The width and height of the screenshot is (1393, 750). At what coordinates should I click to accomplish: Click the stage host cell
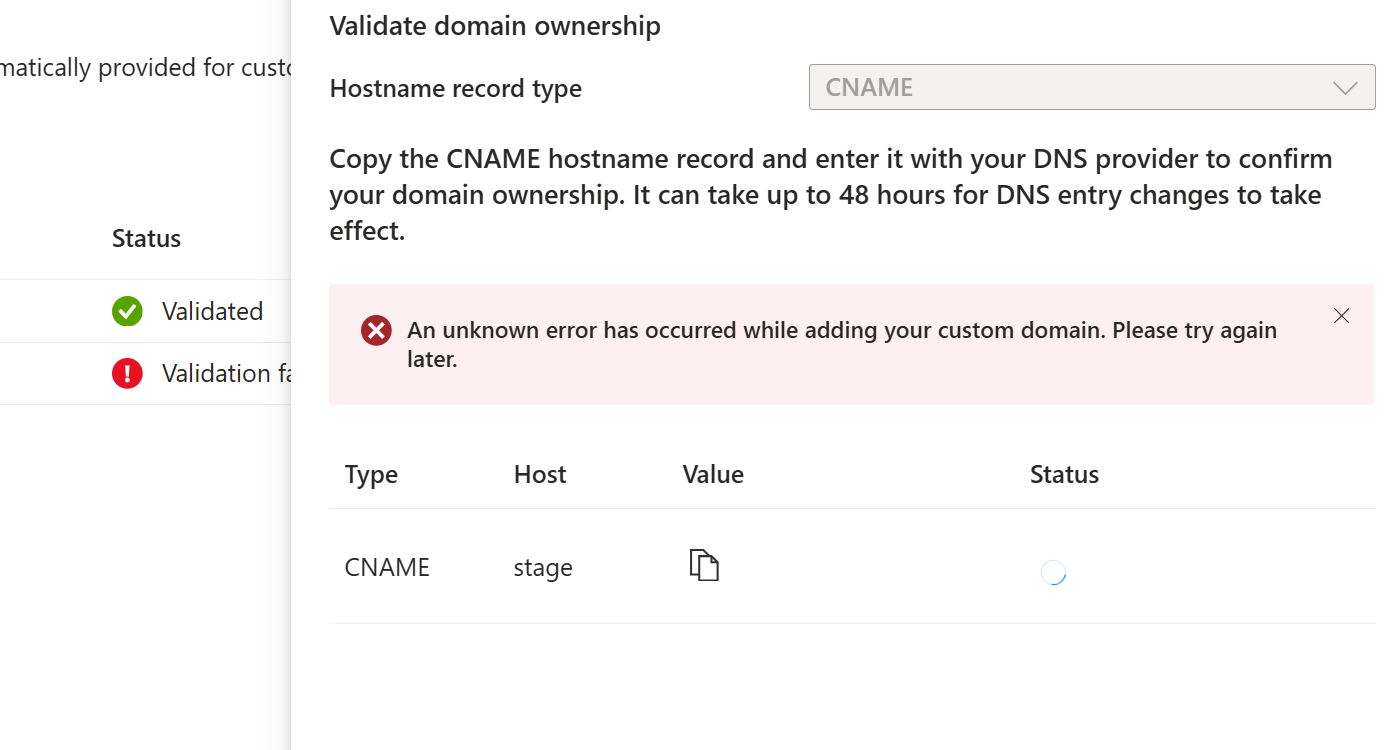543,568
